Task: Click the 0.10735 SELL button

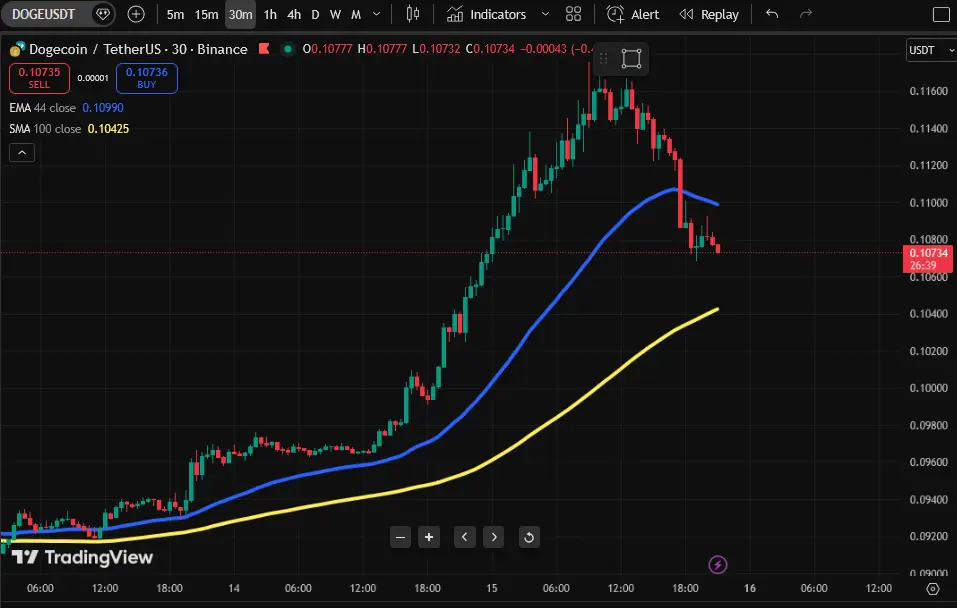Action: [39, 78]
